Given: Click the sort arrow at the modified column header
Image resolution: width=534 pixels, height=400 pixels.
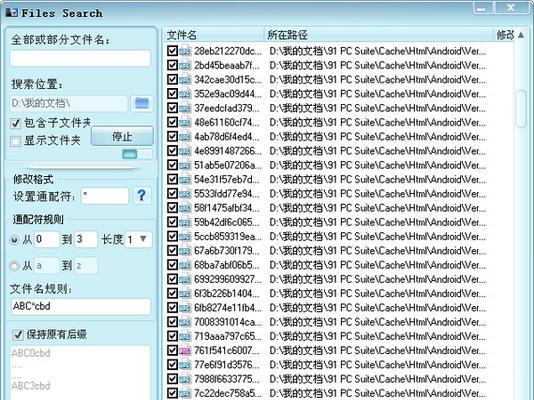Looking at the screenshot, I should tap(521, 35).
